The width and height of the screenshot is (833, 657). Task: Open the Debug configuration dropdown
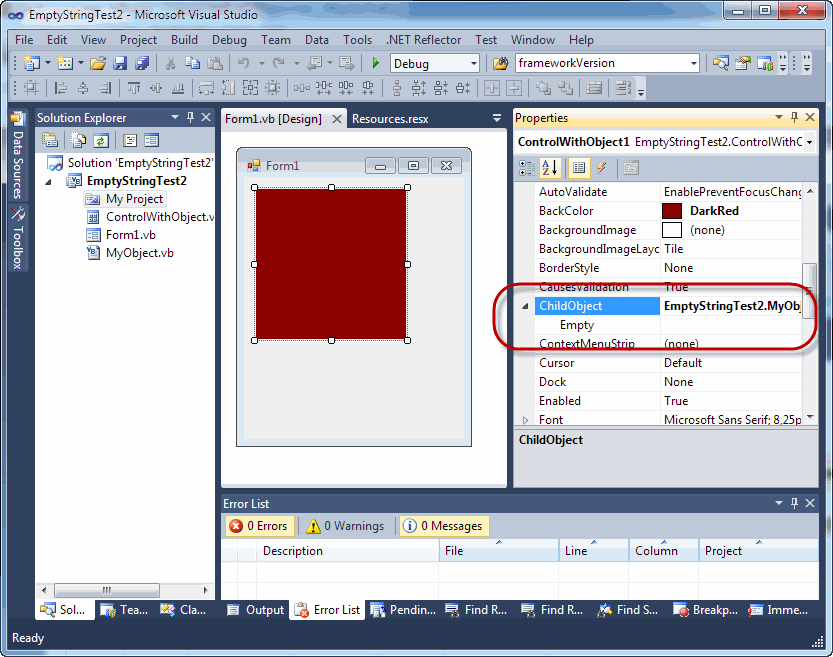[434, 63]
